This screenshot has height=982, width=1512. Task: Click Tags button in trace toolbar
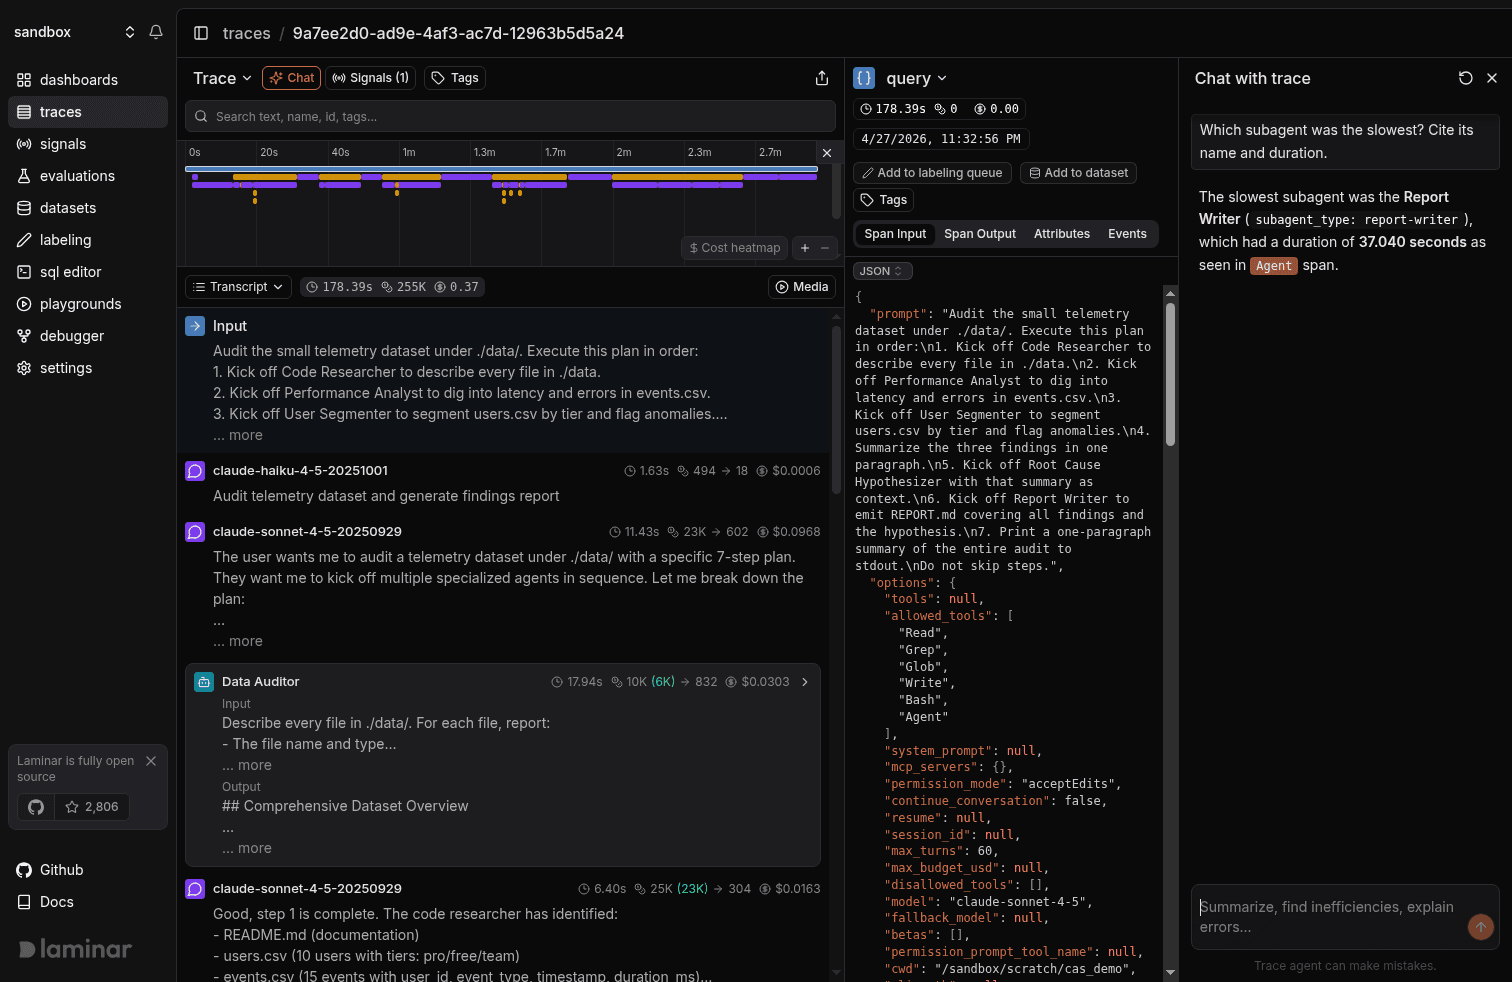tap(455, 78)
